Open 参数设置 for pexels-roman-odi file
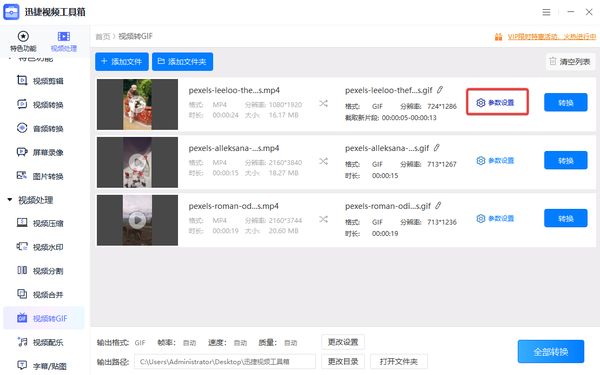This screenshot has width=600, height=375. 495,218
